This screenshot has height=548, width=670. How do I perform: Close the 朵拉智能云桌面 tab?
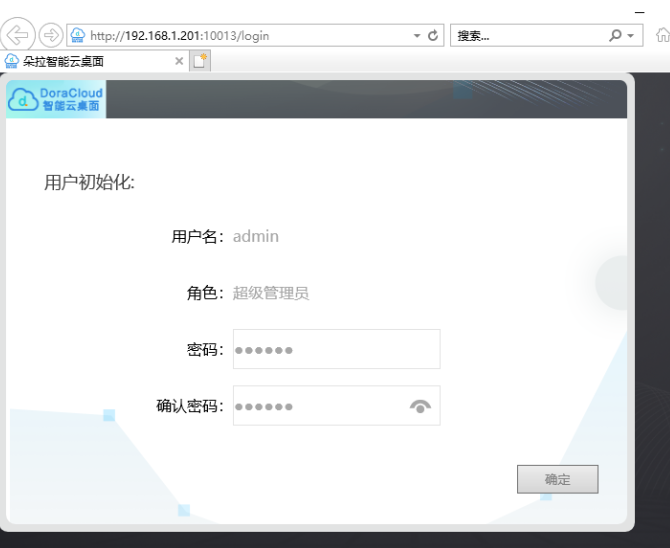click(x=179, y=61)
